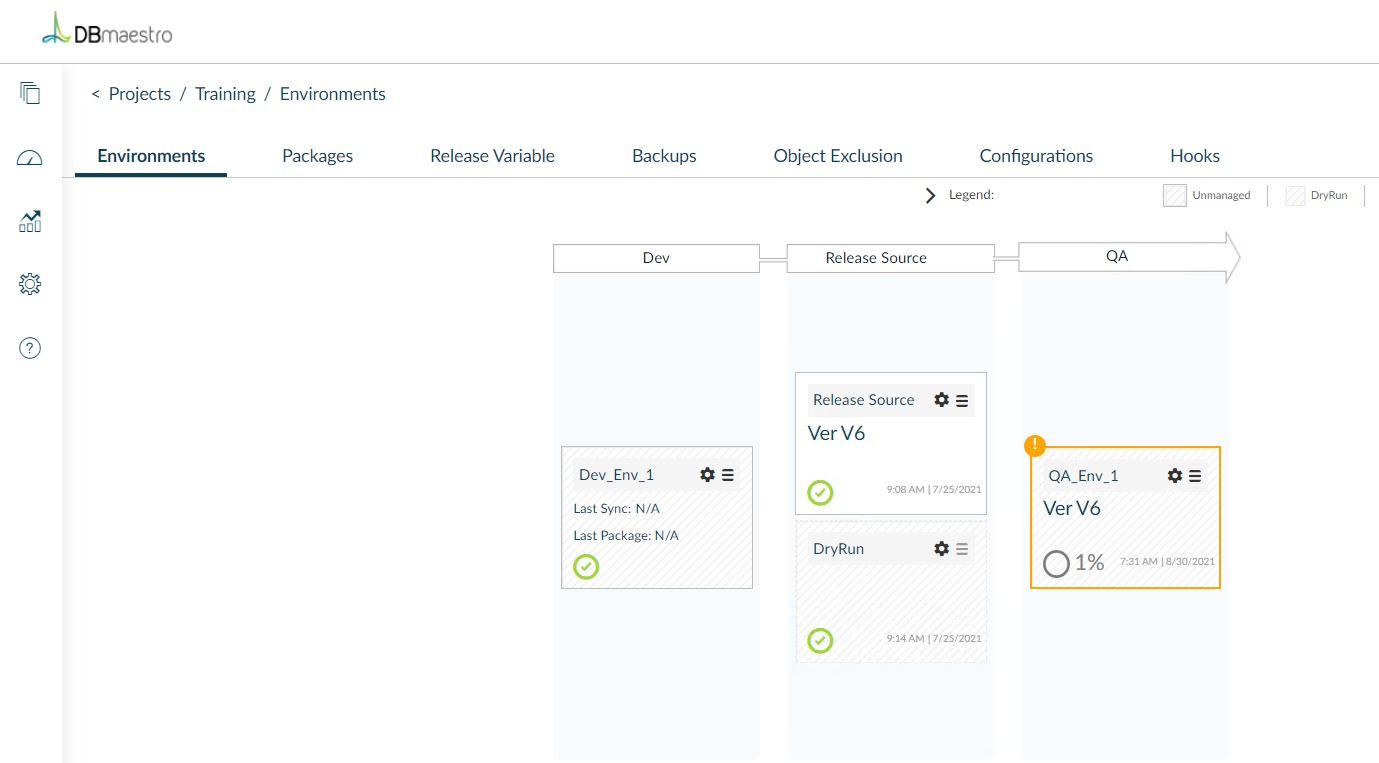Go back to Projects via the breadcrumb link
Viewport: 1379px width, 763px height.
click(140, 93)
